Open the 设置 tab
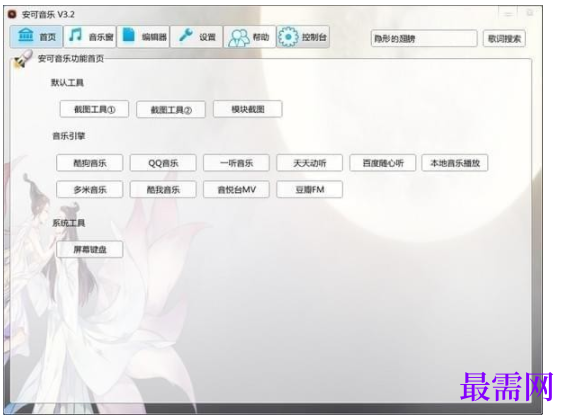 pos(196,36)
